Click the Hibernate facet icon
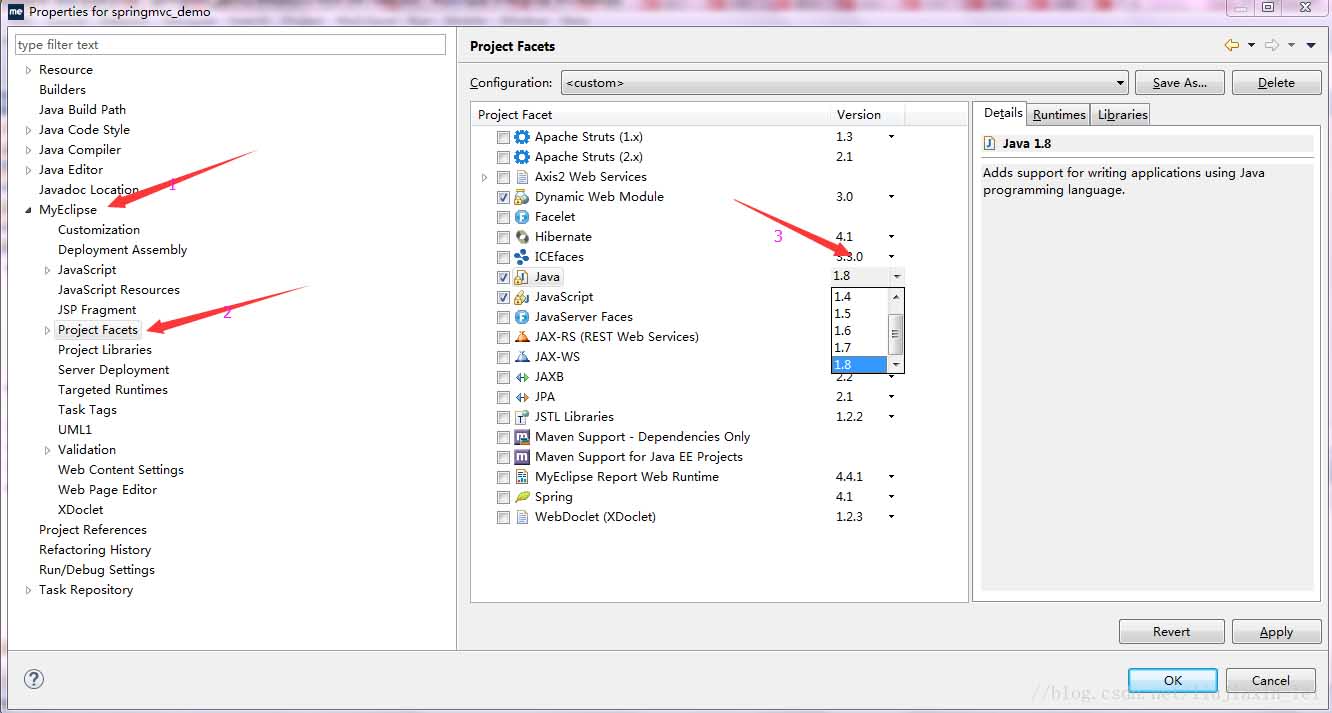 [x=522, y=237]
